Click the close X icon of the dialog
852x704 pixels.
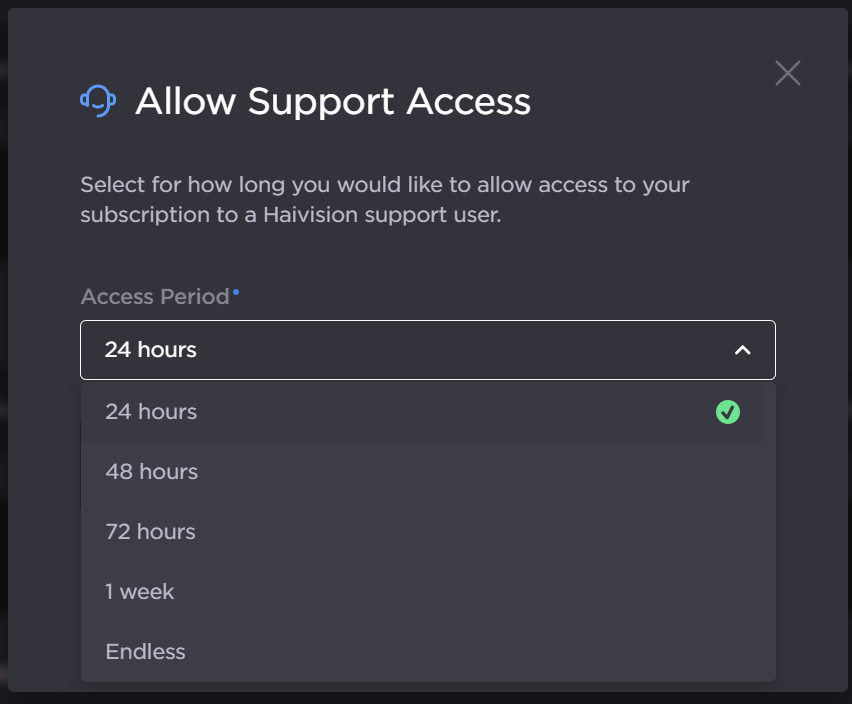click(787, 73)
